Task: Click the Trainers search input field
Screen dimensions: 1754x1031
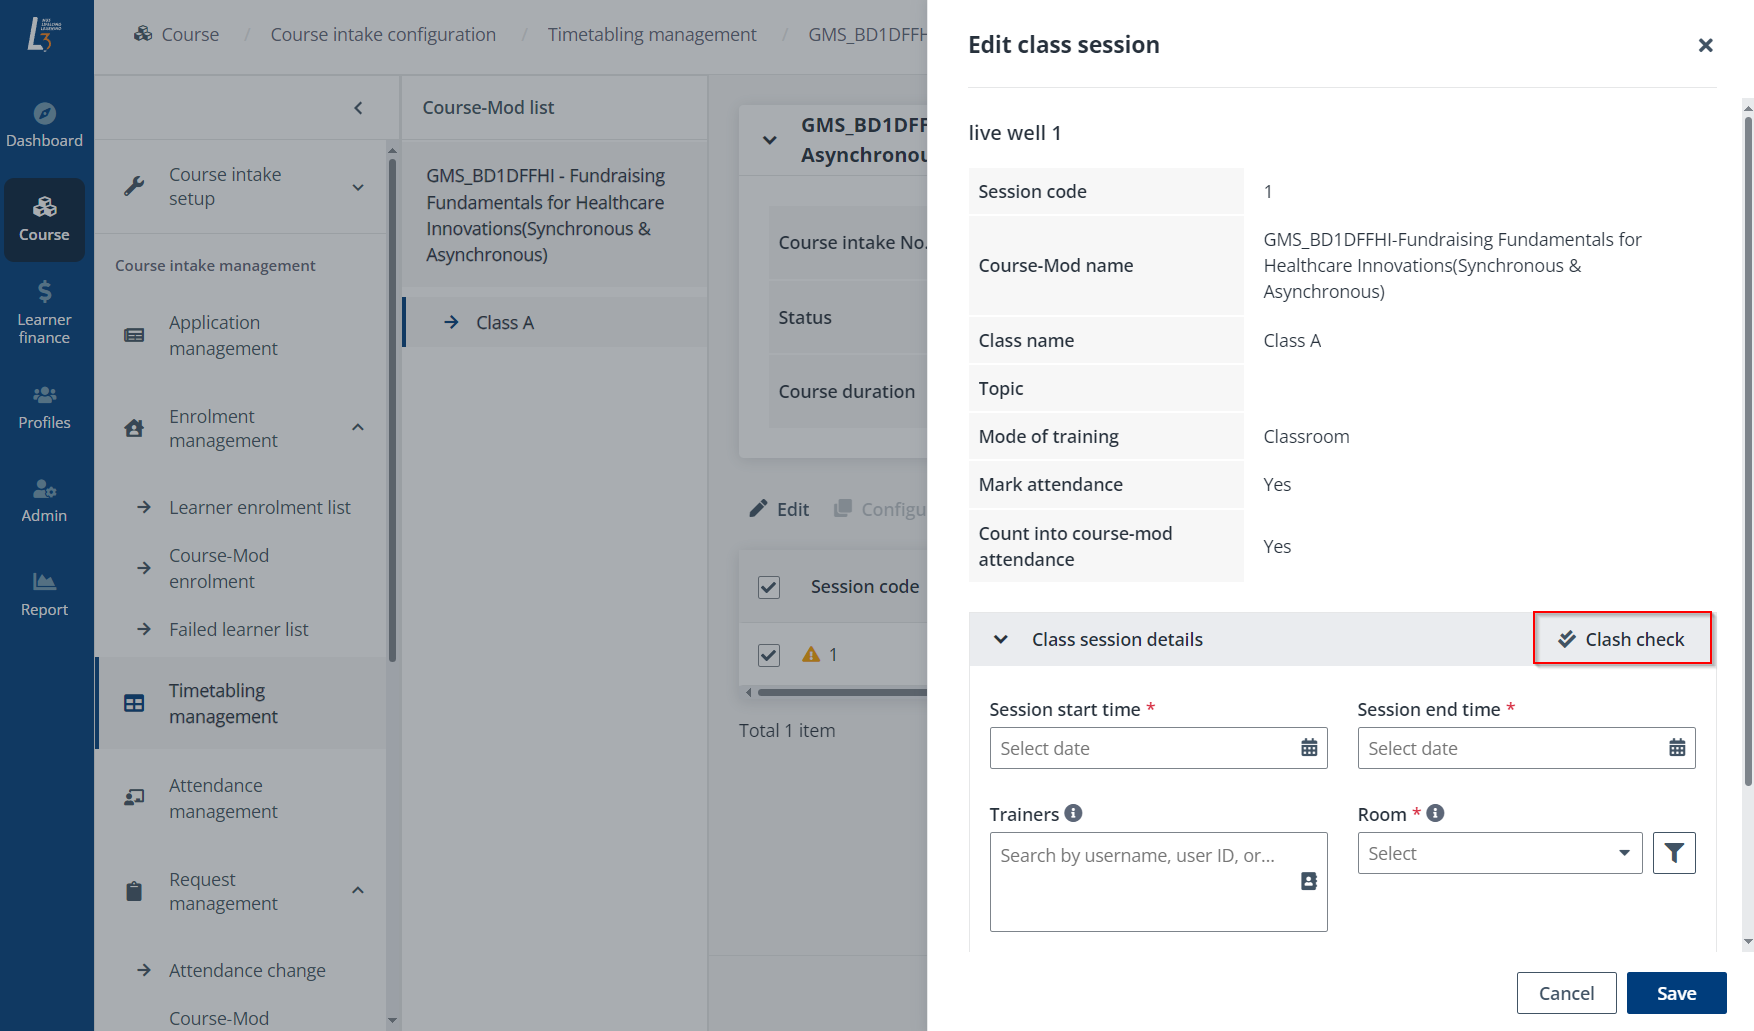Action: pos(1140,856)
